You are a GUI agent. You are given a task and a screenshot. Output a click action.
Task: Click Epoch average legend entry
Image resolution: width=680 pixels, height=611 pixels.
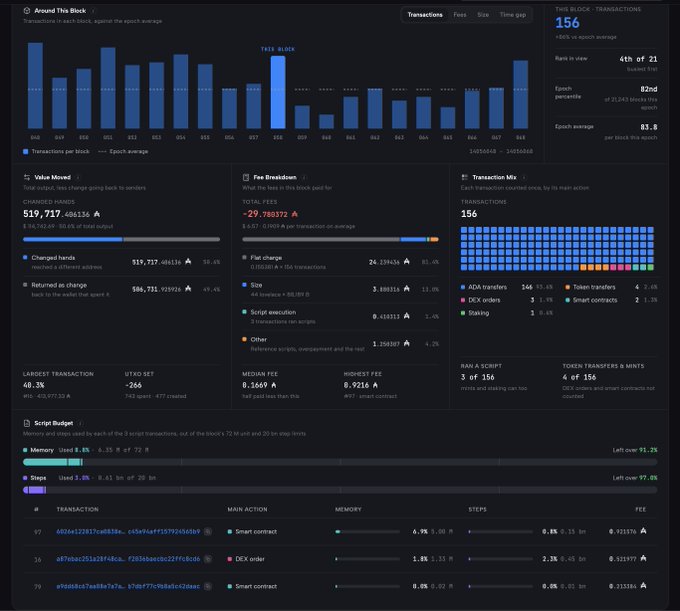tap(123, 151)
